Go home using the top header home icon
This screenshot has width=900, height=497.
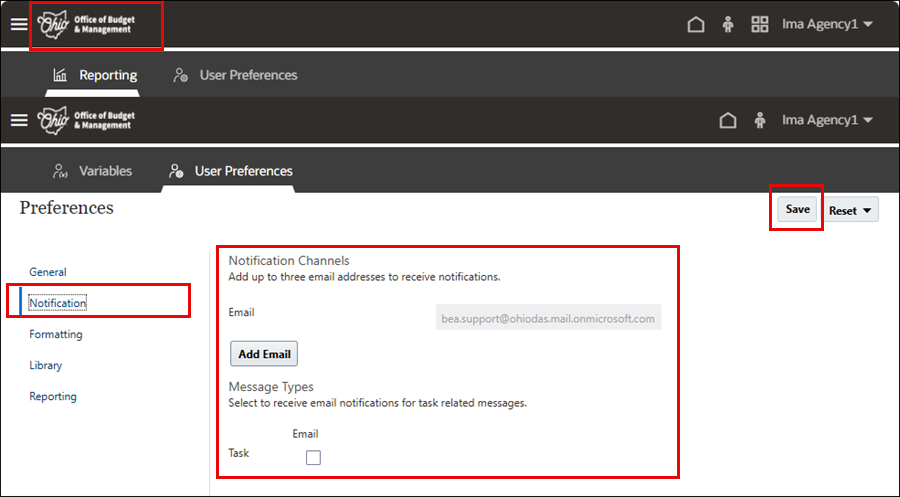(696, 24)
